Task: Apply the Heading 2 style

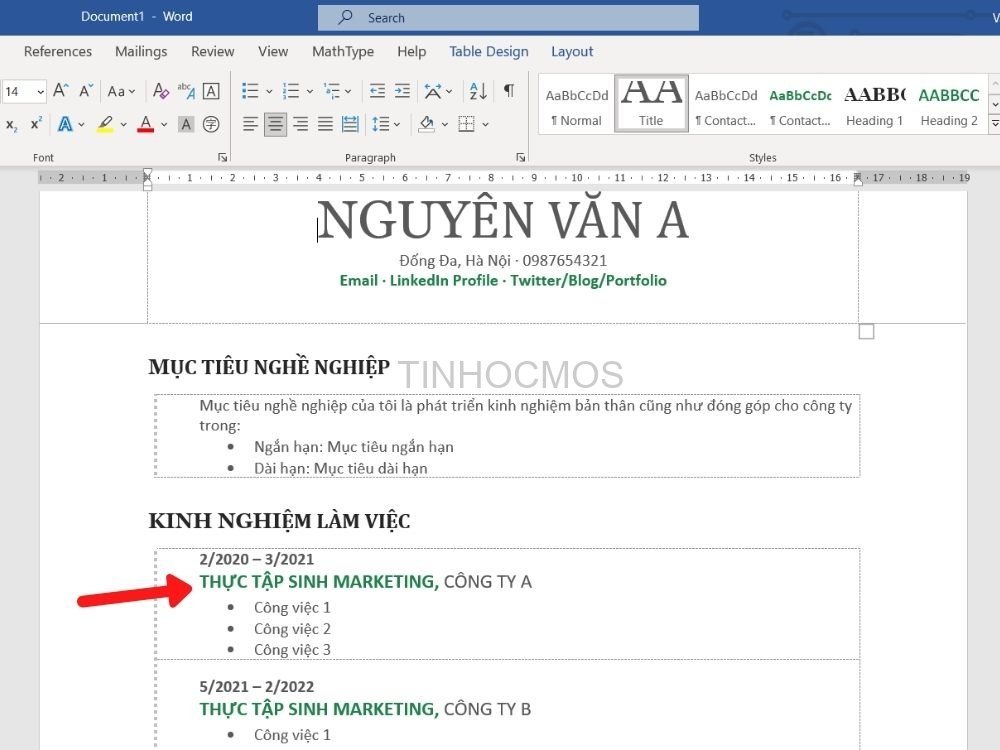Action: (949, 105)
